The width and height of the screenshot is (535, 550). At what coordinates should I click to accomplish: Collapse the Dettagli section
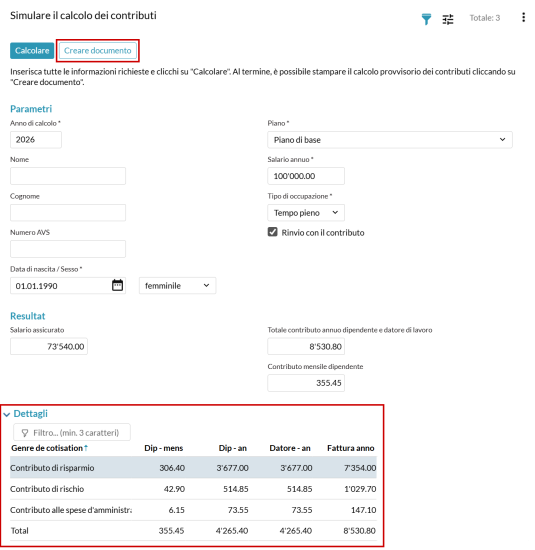[x=7, y=415]
